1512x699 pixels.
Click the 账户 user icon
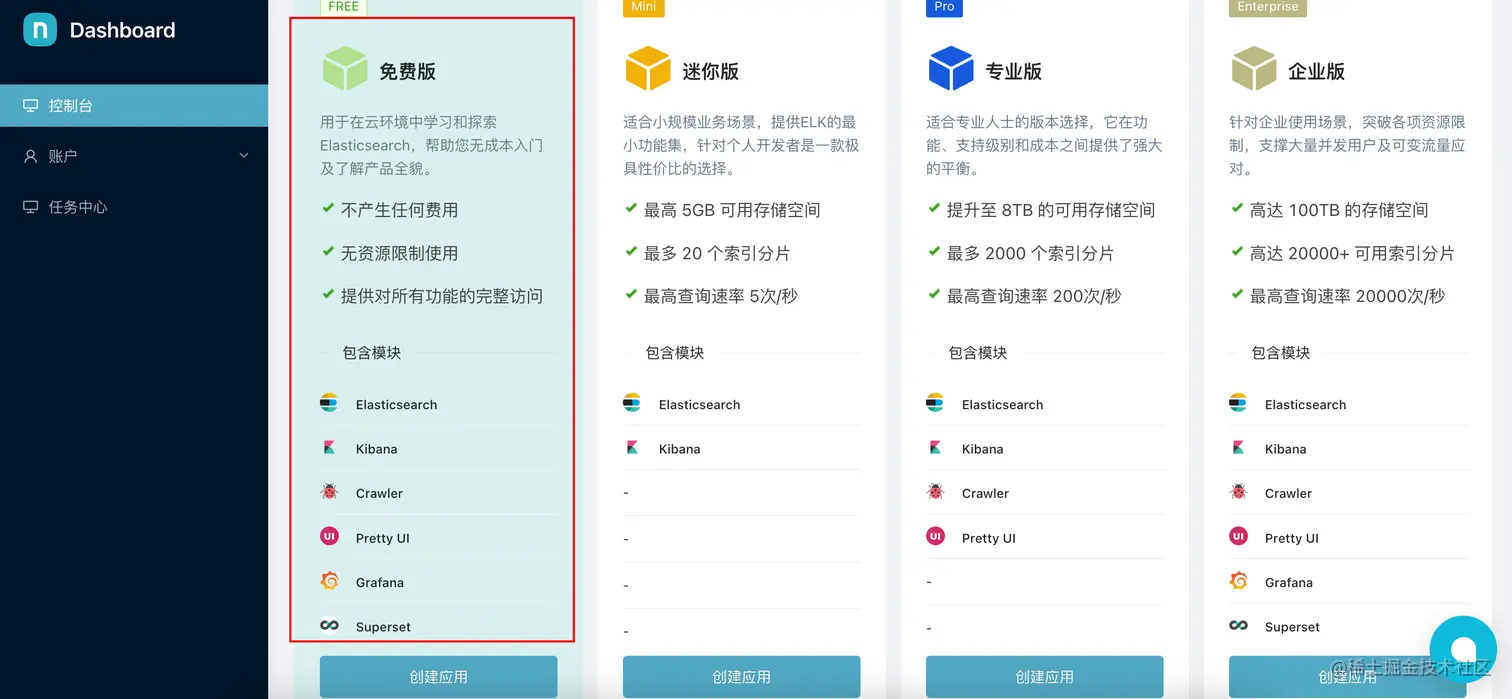click(30, 156)
